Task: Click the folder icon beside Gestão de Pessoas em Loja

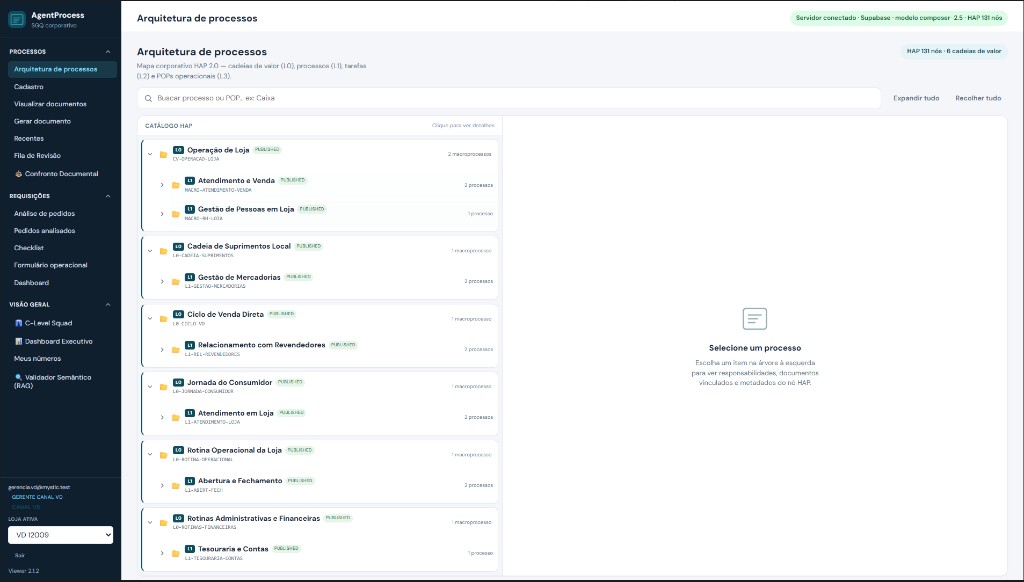Action: pos(176,214)
